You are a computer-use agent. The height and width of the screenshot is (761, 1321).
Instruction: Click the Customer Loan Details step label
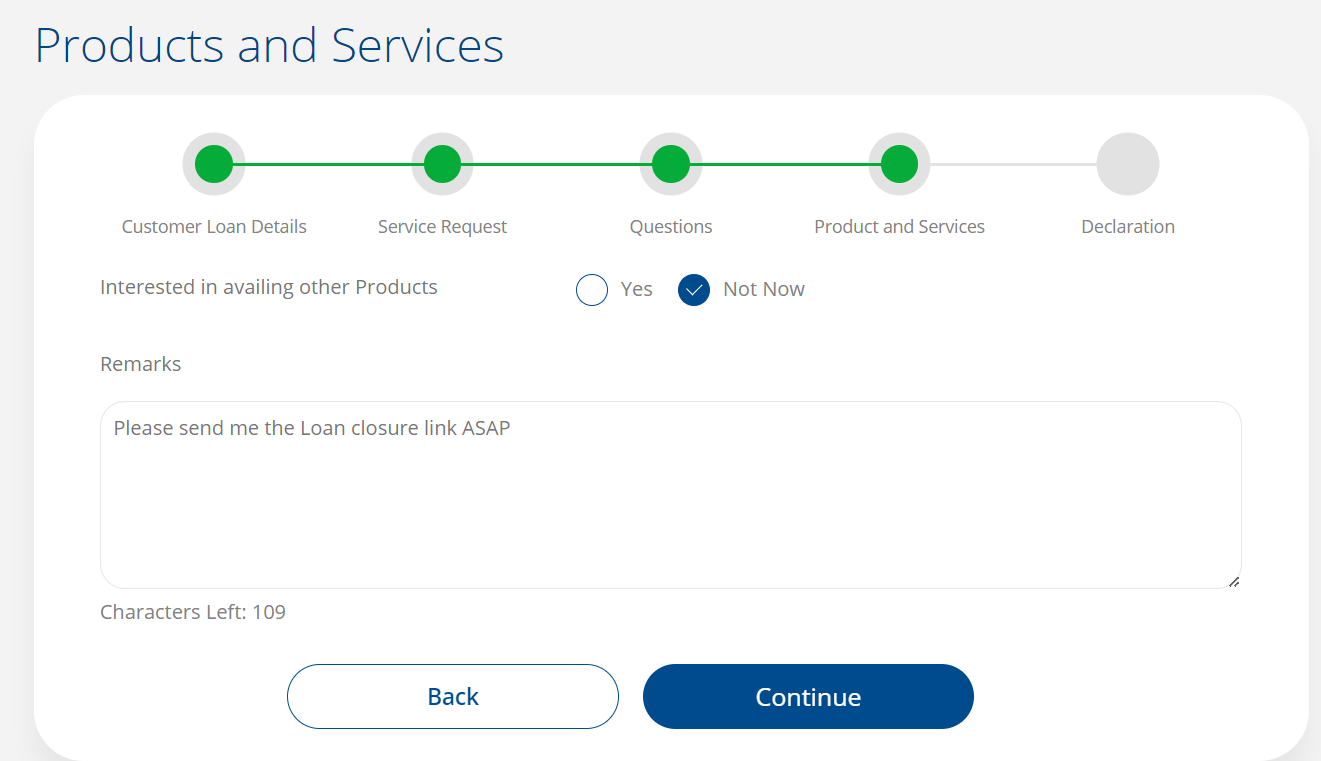pos(214,227)
